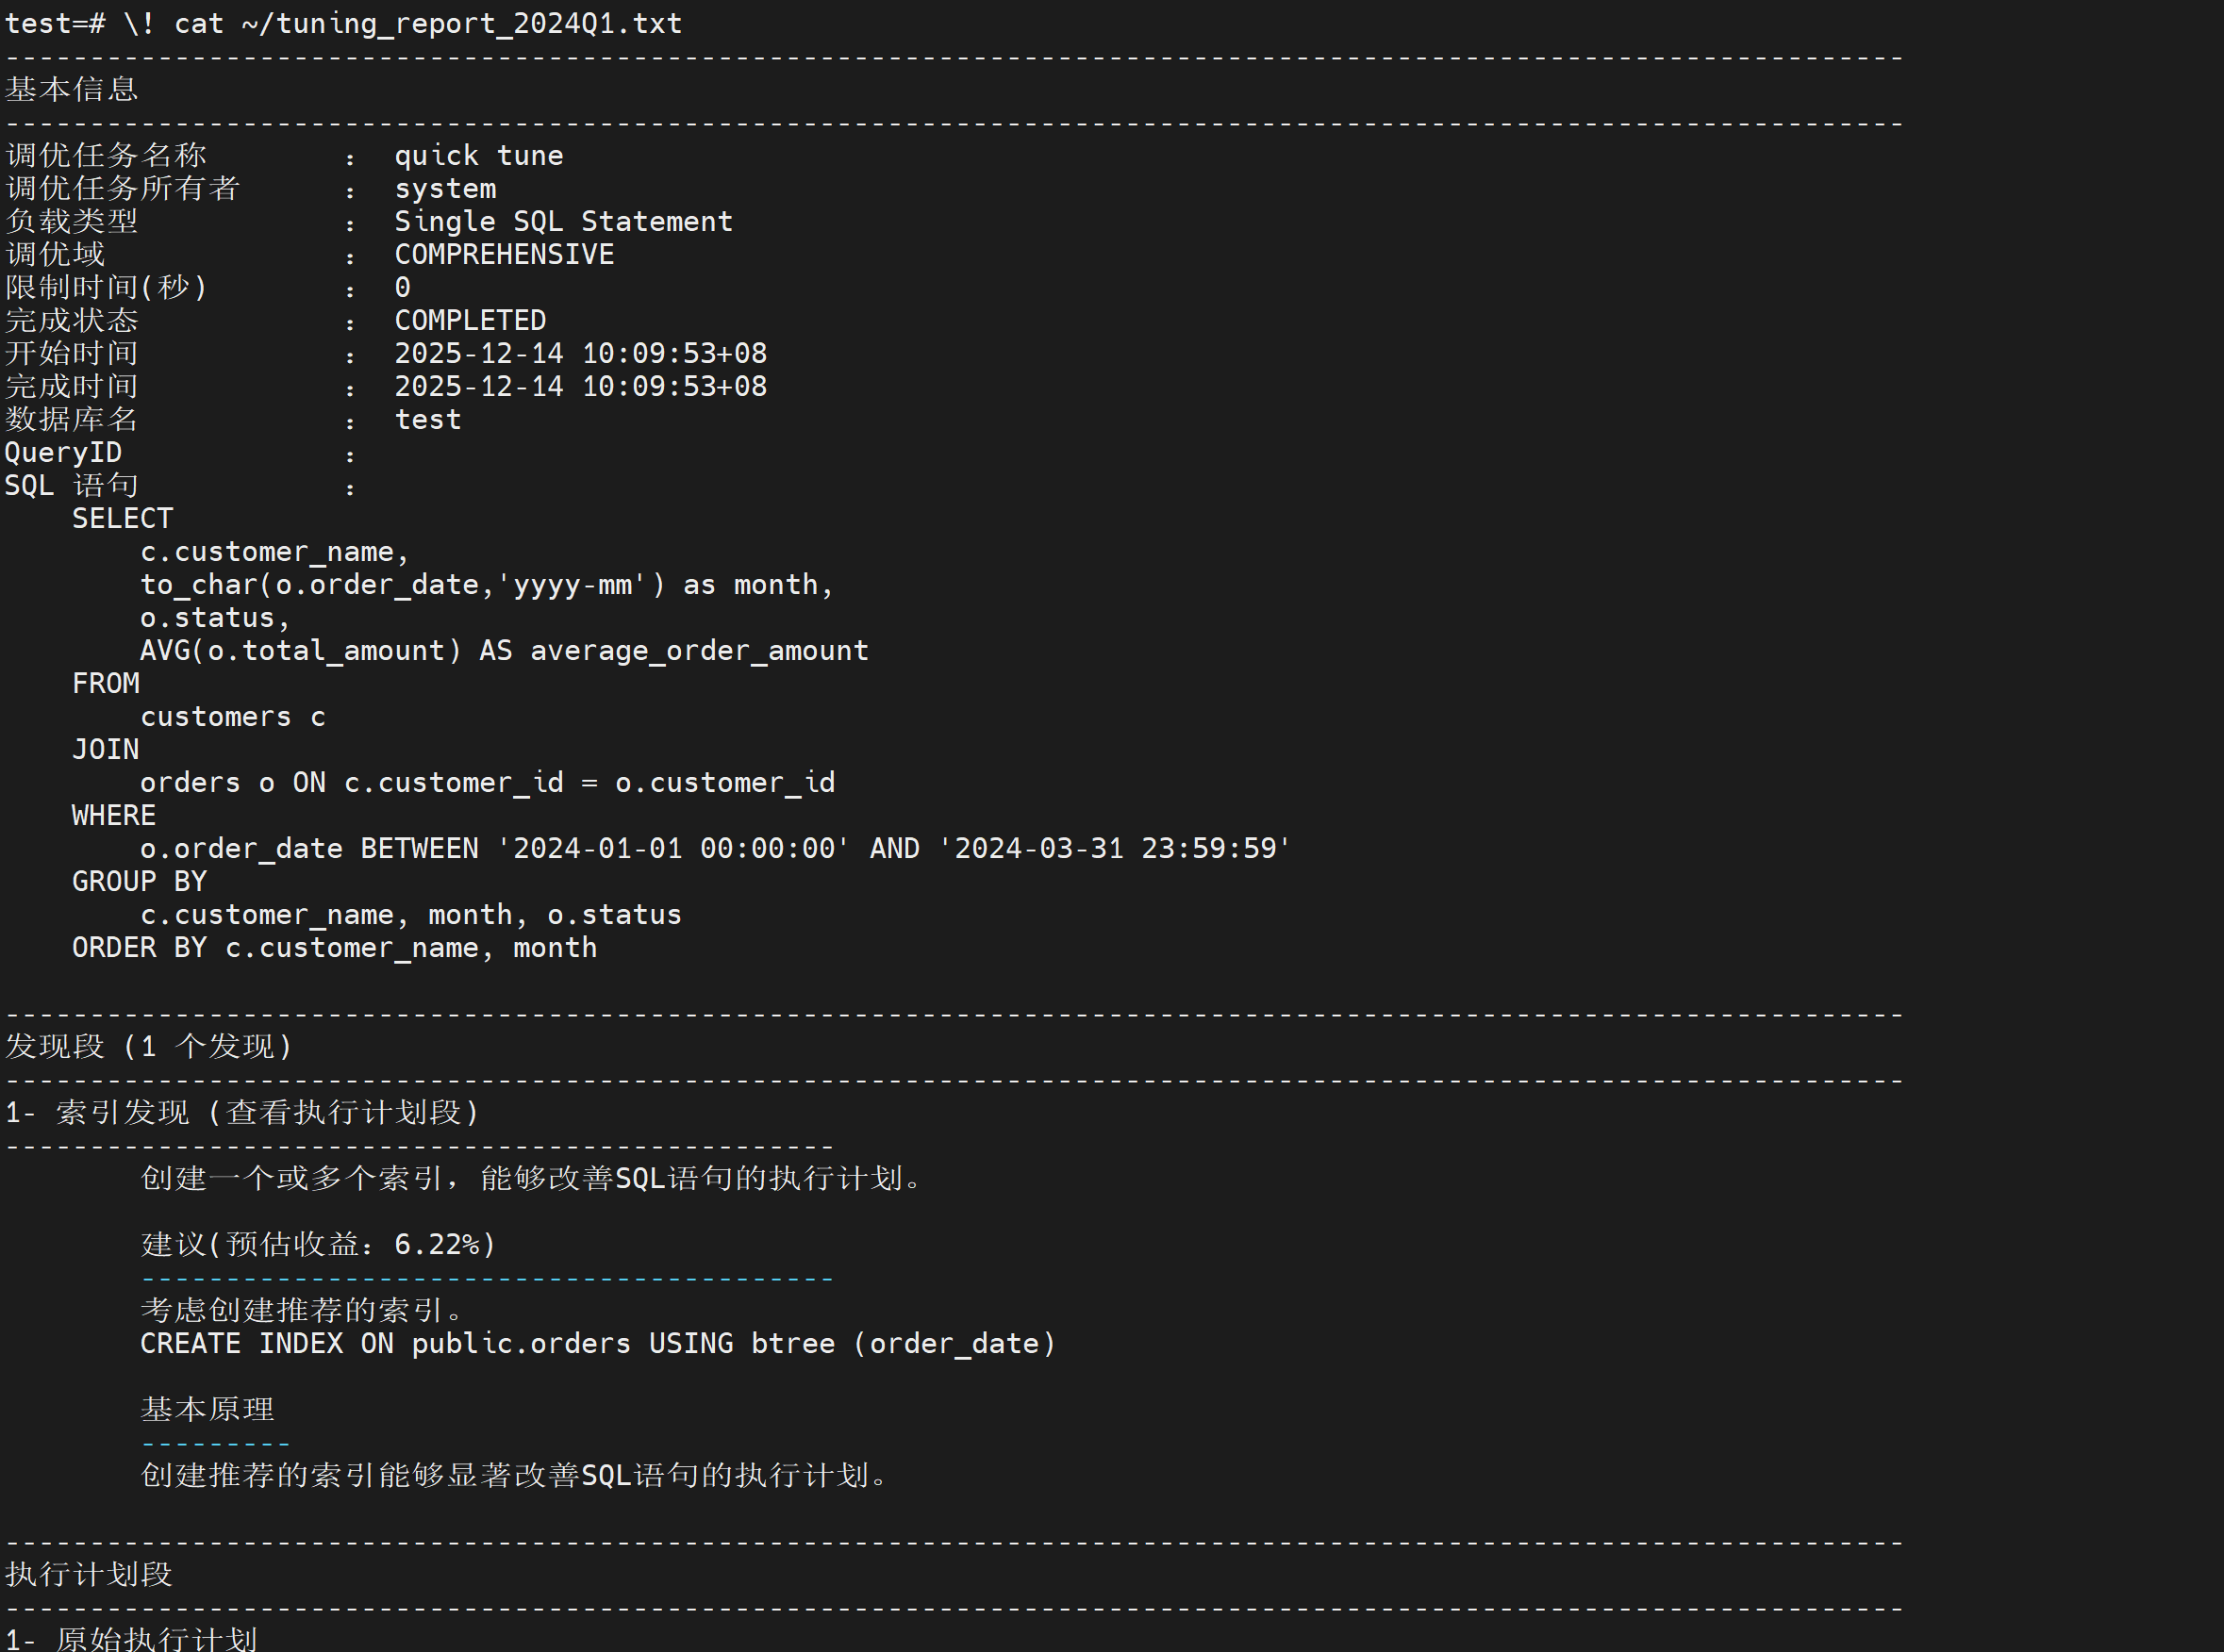Viewport: 2224px width, 1652px height.
Task: Click the 完成时间 timestamp value
Action: pyautogui.click(x=580, y=386)
